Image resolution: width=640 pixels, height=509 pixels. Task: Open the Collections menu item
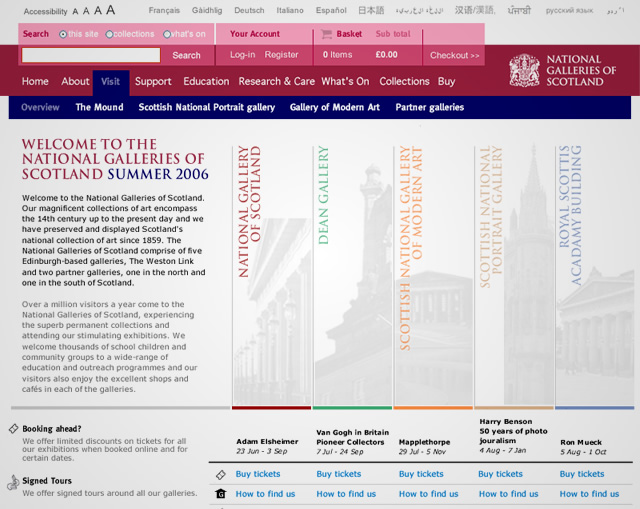pyautogui.click(x=404, y=82)
